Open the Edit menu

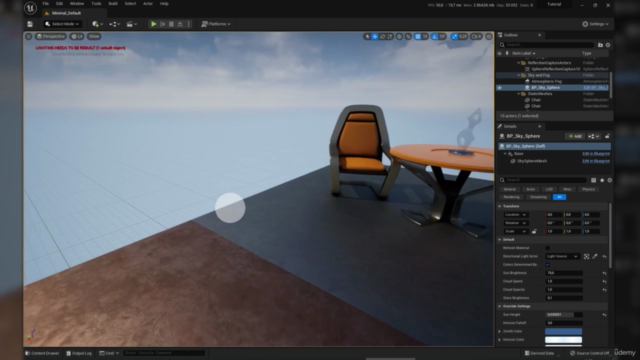[x=60, y=4]
